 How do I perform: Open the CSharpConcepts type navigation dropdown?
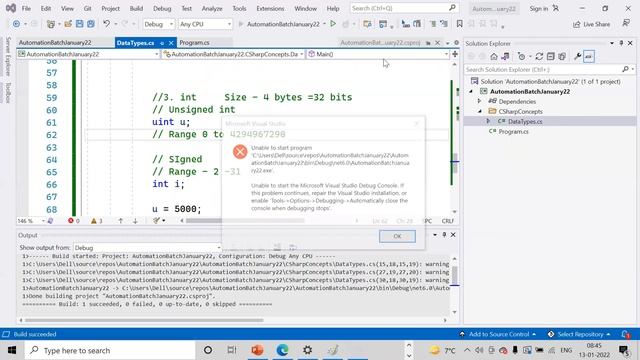click(233, 54)
